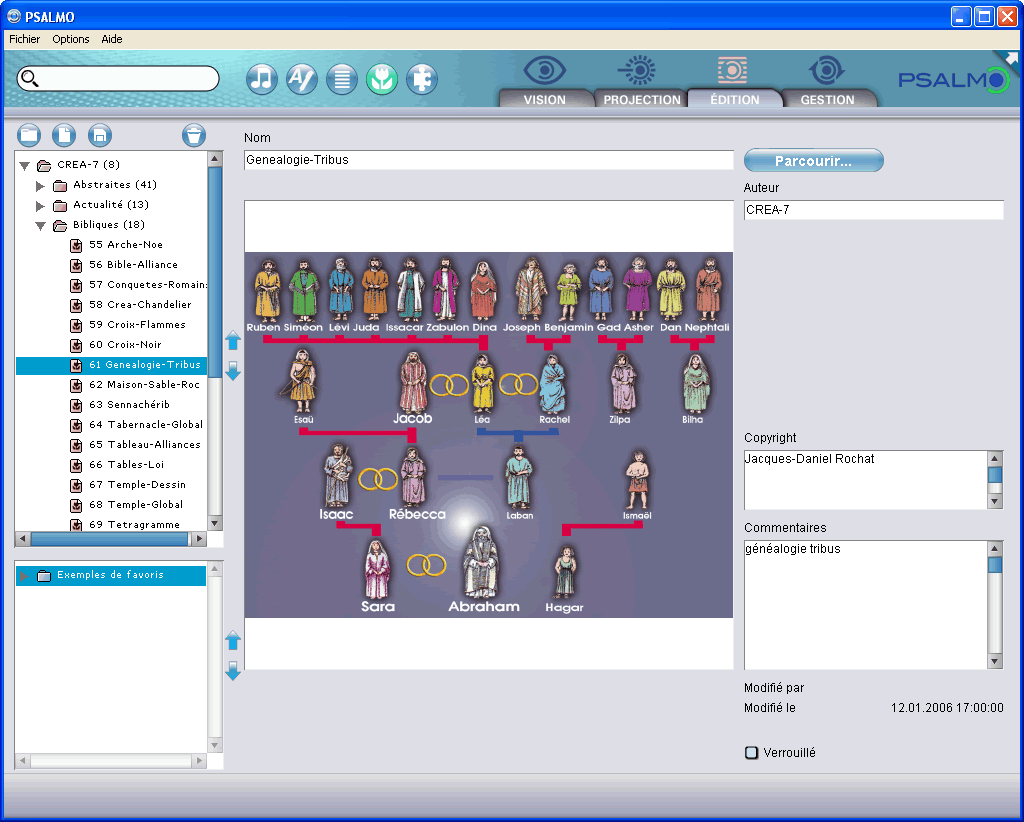
Task: Toggle the Verrouillé checkbox
Action: coord(752,753)
